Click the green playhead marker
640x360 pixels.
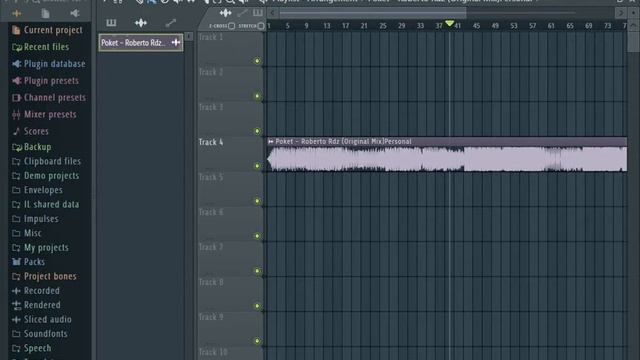click(449, 24)
